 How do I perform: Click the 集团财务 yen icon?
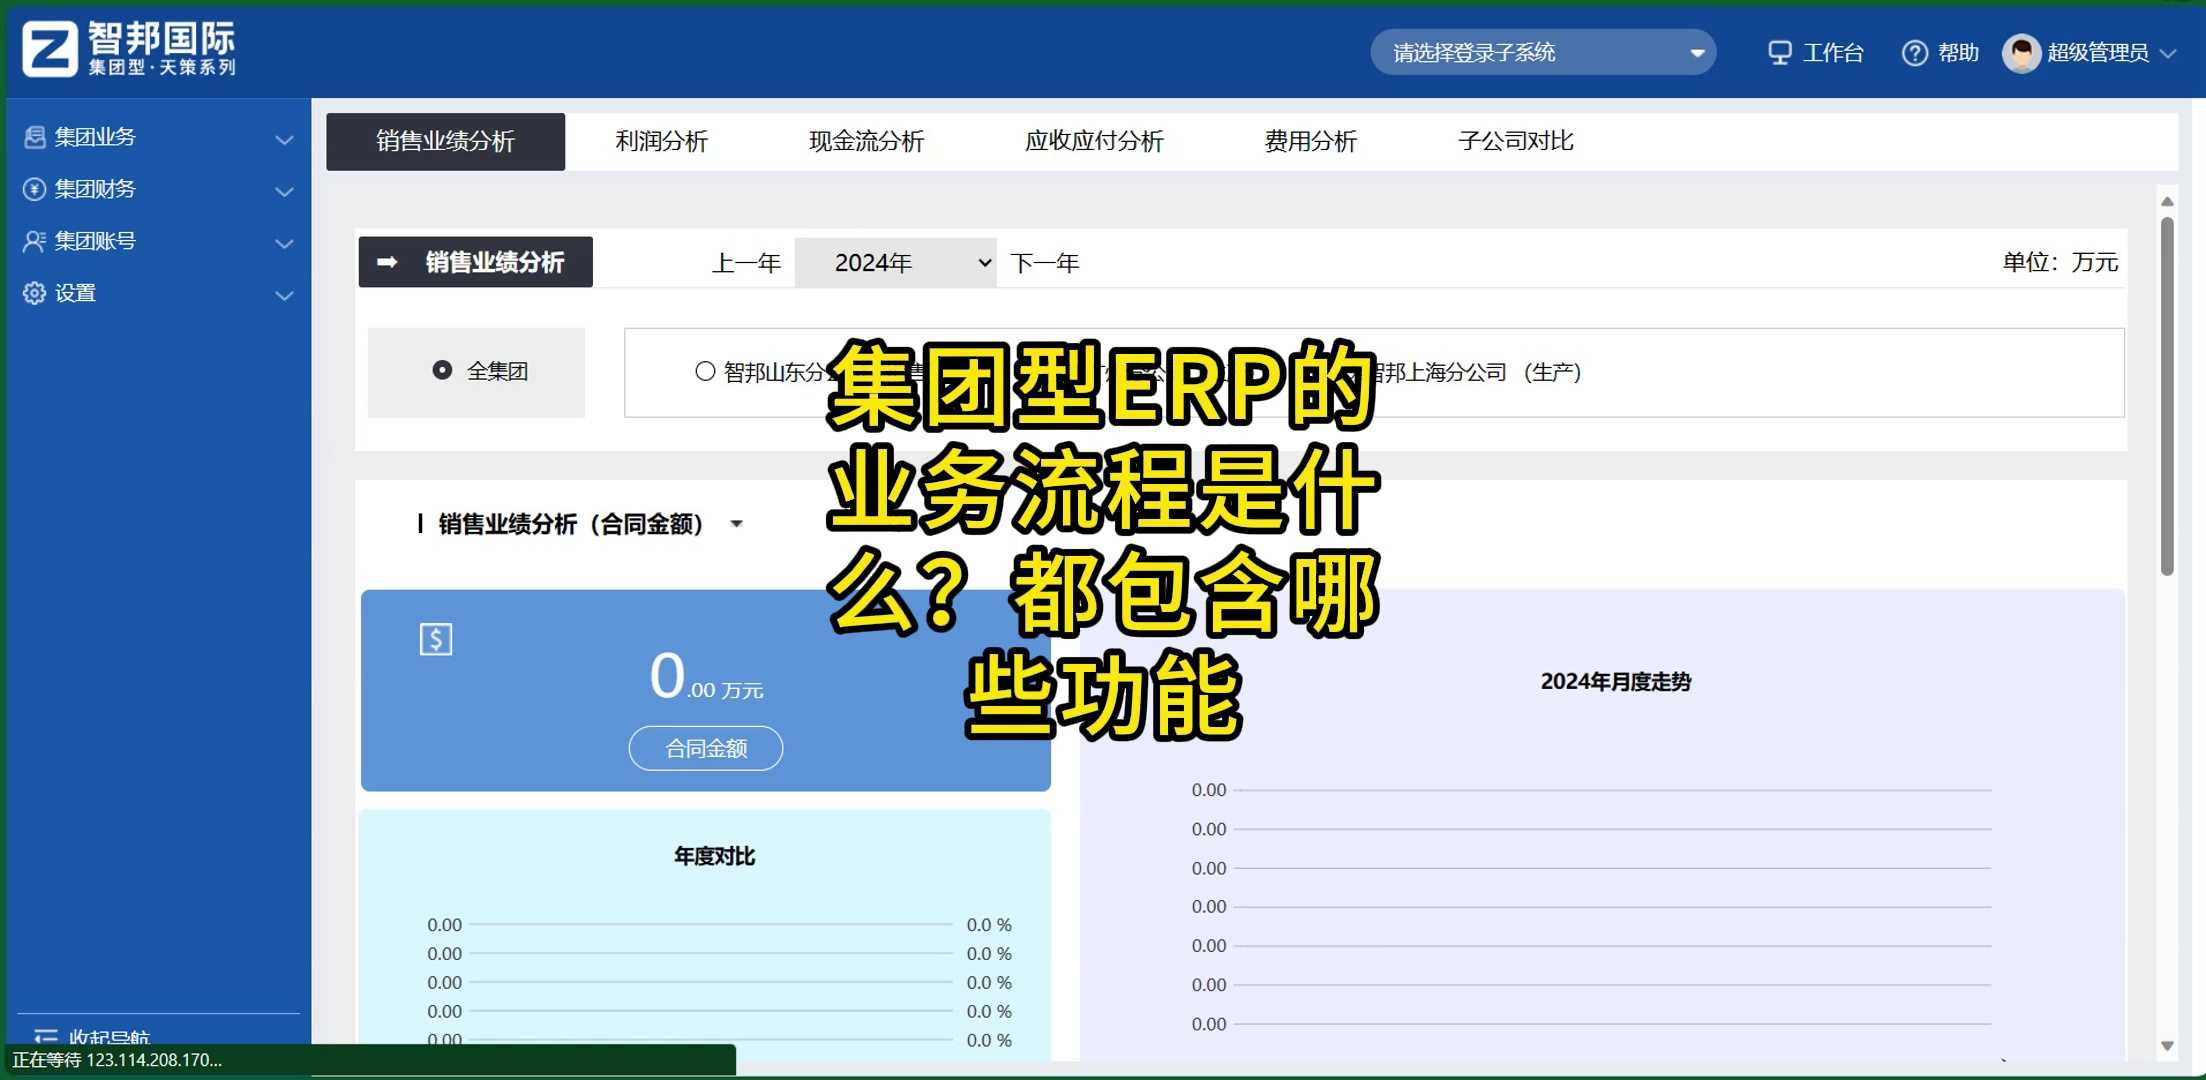tap(35, 189)
